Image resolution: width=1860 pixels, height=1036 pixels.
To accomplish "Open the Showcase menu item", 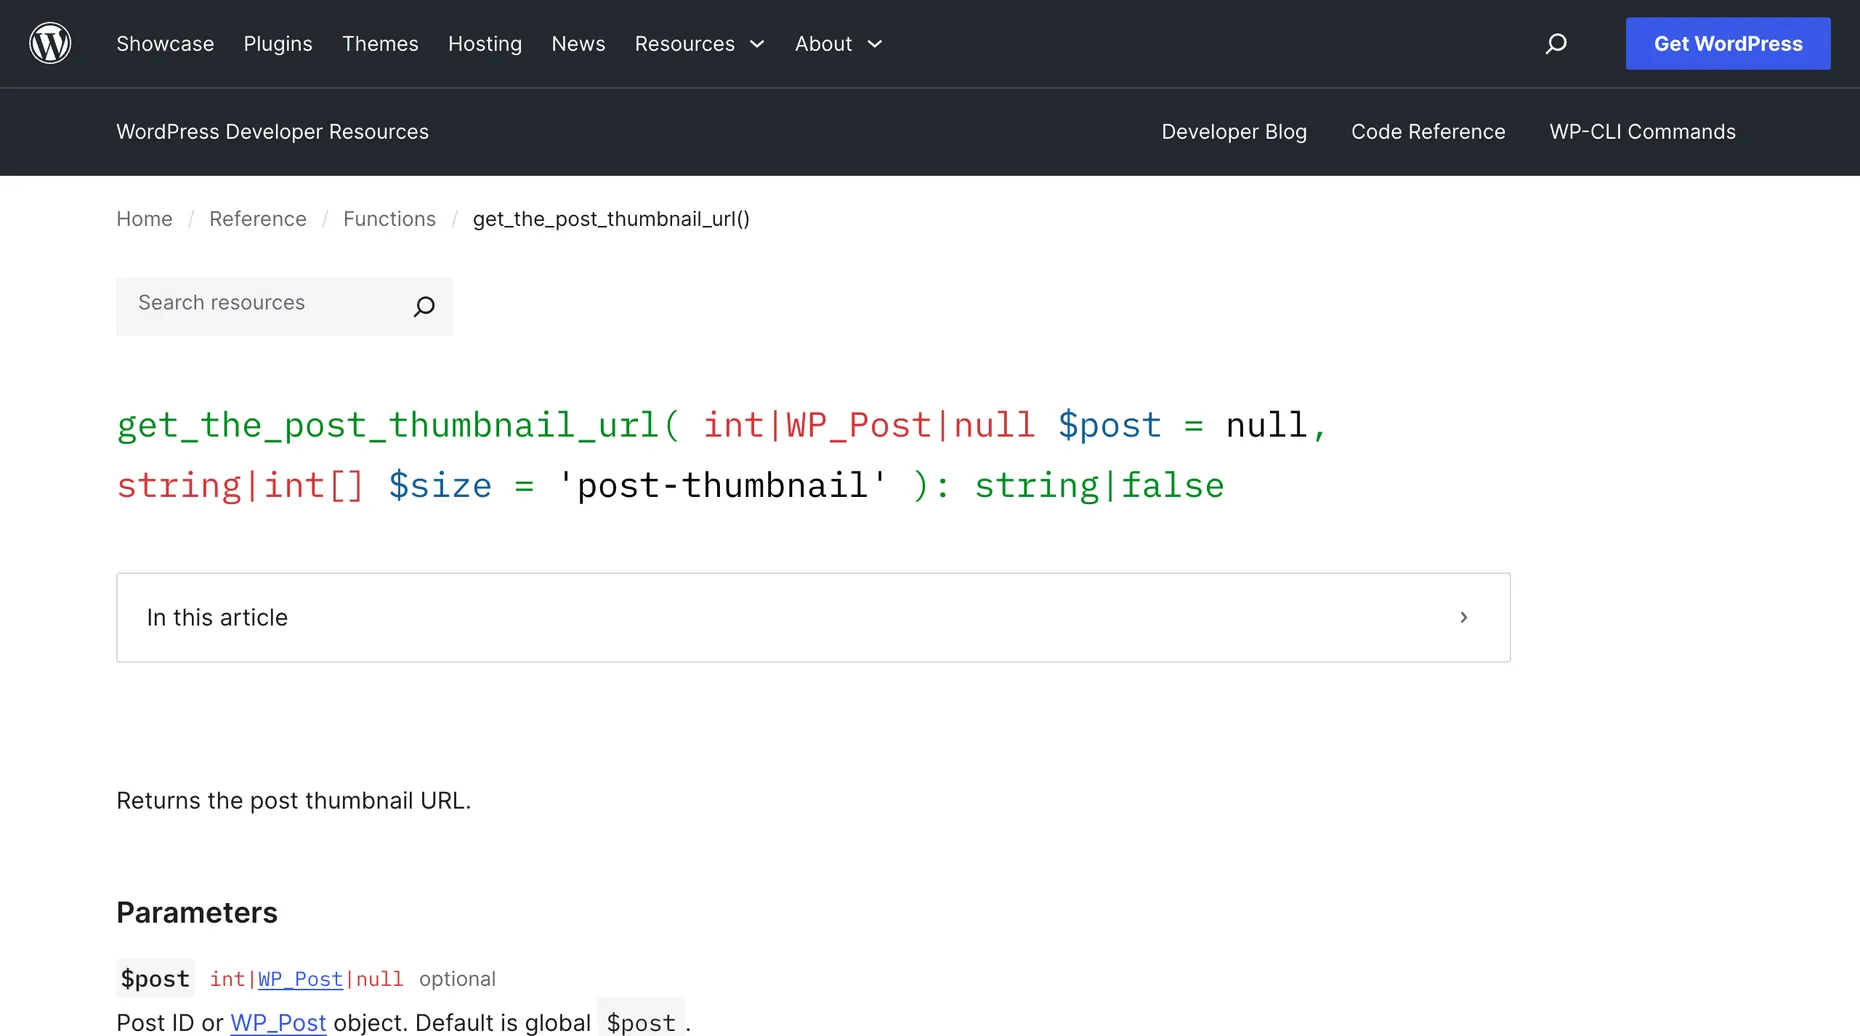I will [x=165, y=44].
